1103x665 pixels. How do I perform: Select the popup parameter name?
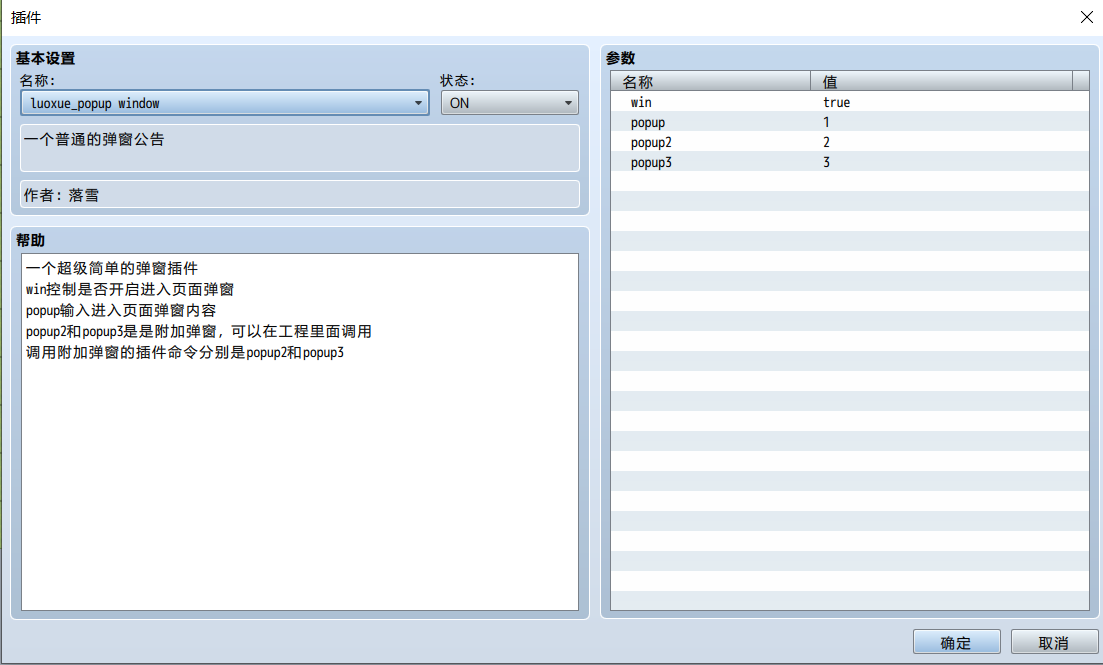648,122
